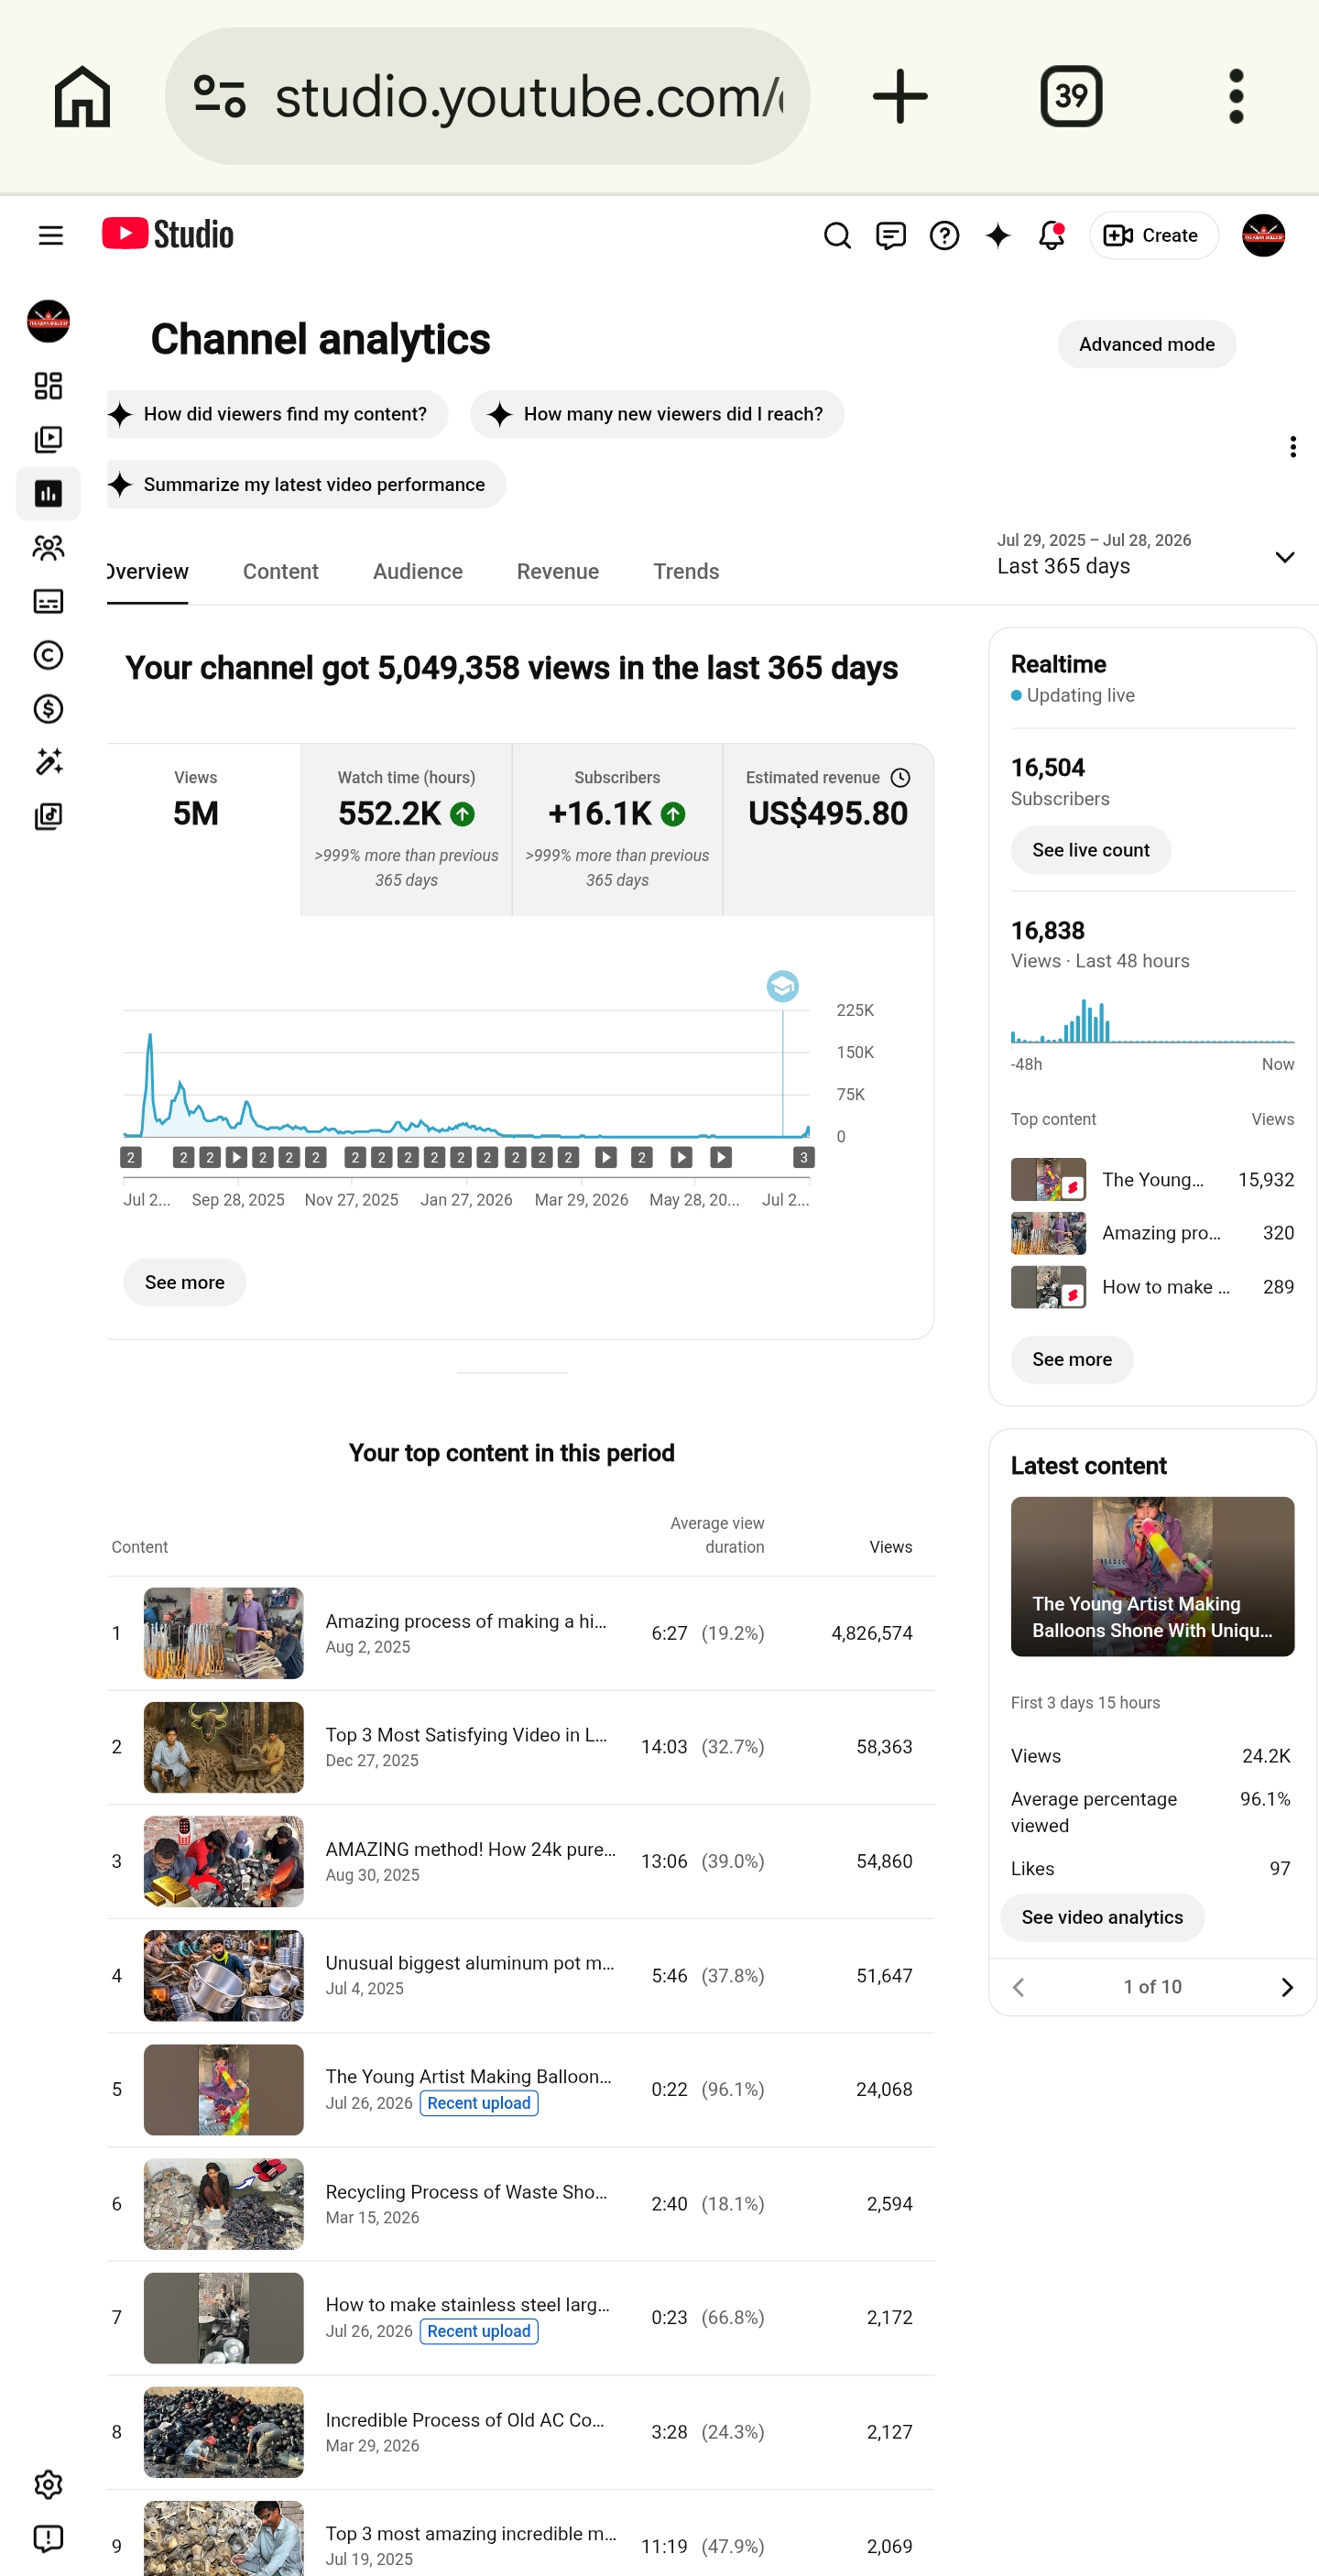Open the Send feedback sidebar icon
1319x2576 pixels.
pyautogui.click(x=48, y=2539)
